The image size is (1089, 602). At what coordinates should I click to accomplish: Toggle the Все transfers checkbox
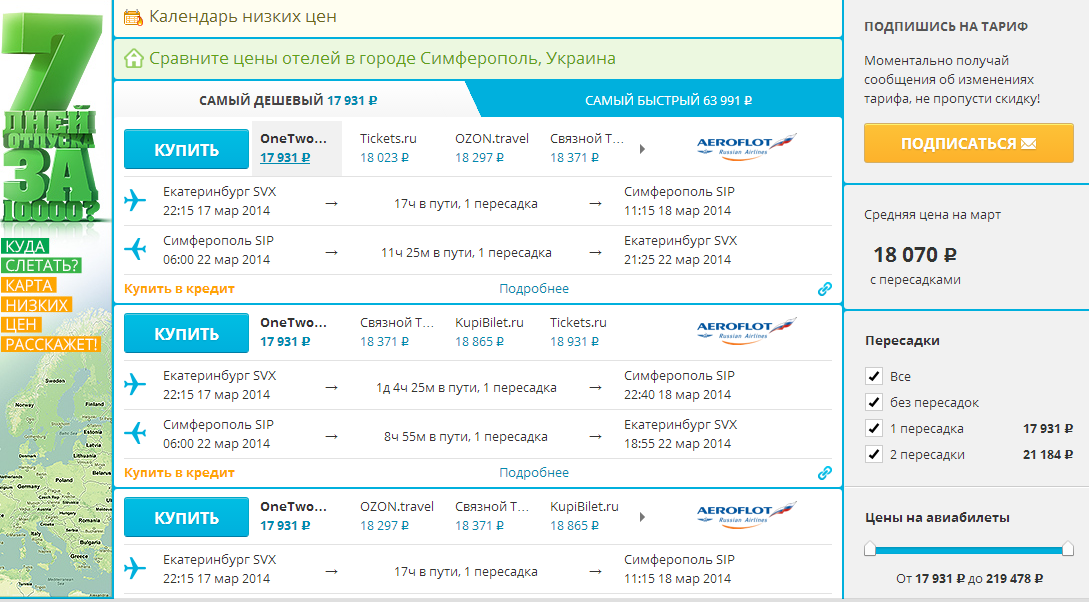pyautogui.click(x=872, y=377)
